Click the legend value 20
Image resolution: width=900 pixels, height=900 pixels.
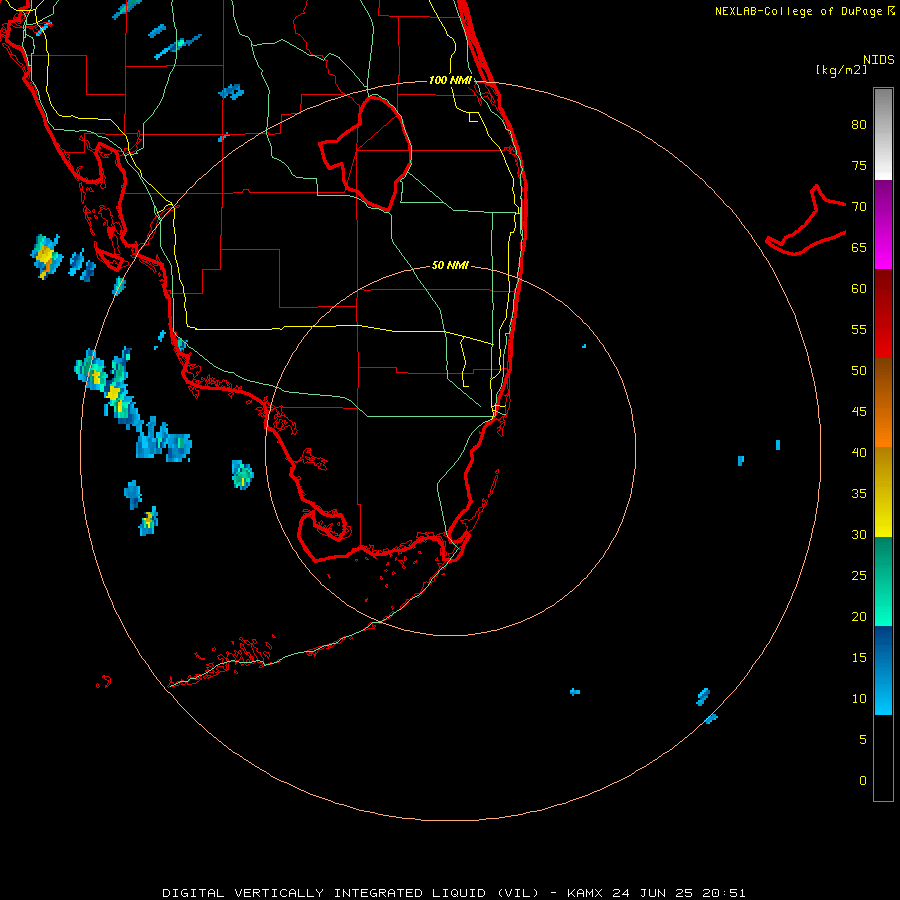click(x=859, y=617)
